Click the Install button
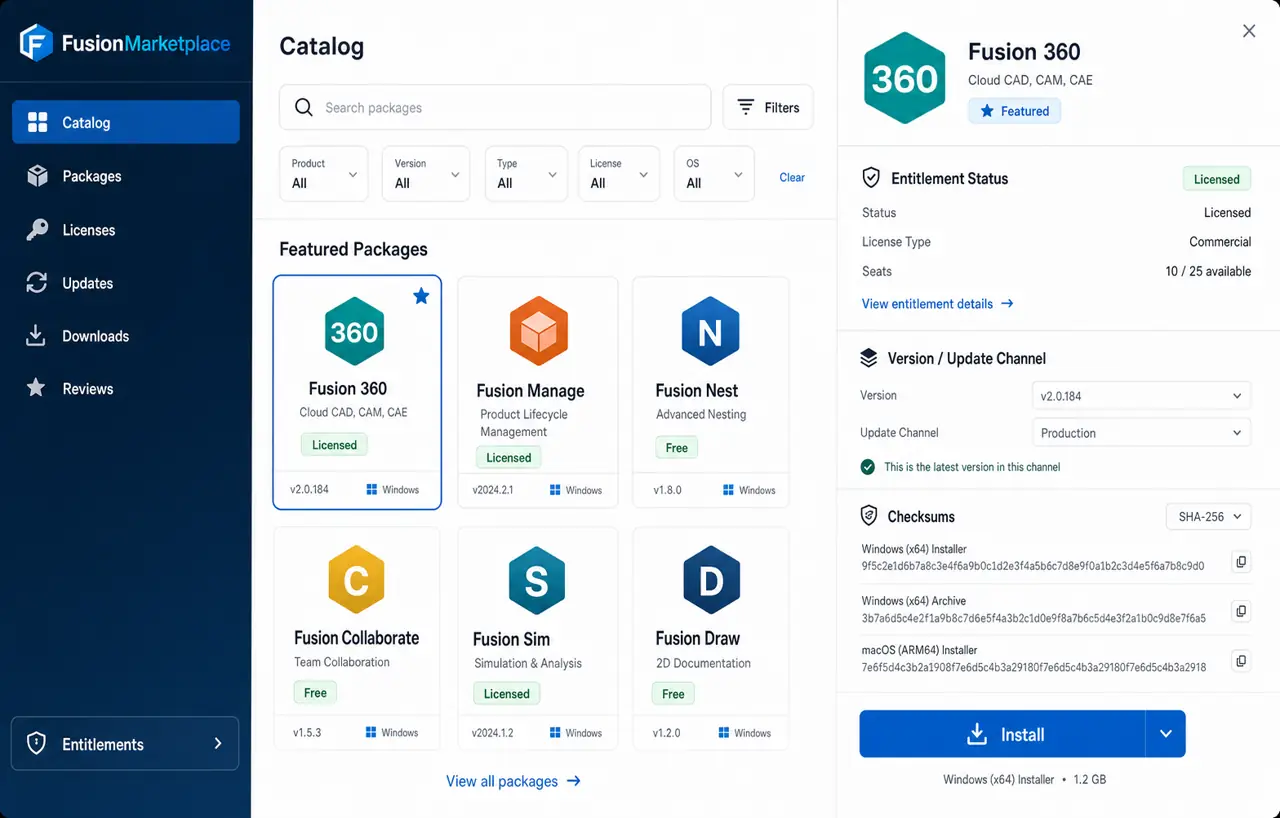 coord(1002,734)
